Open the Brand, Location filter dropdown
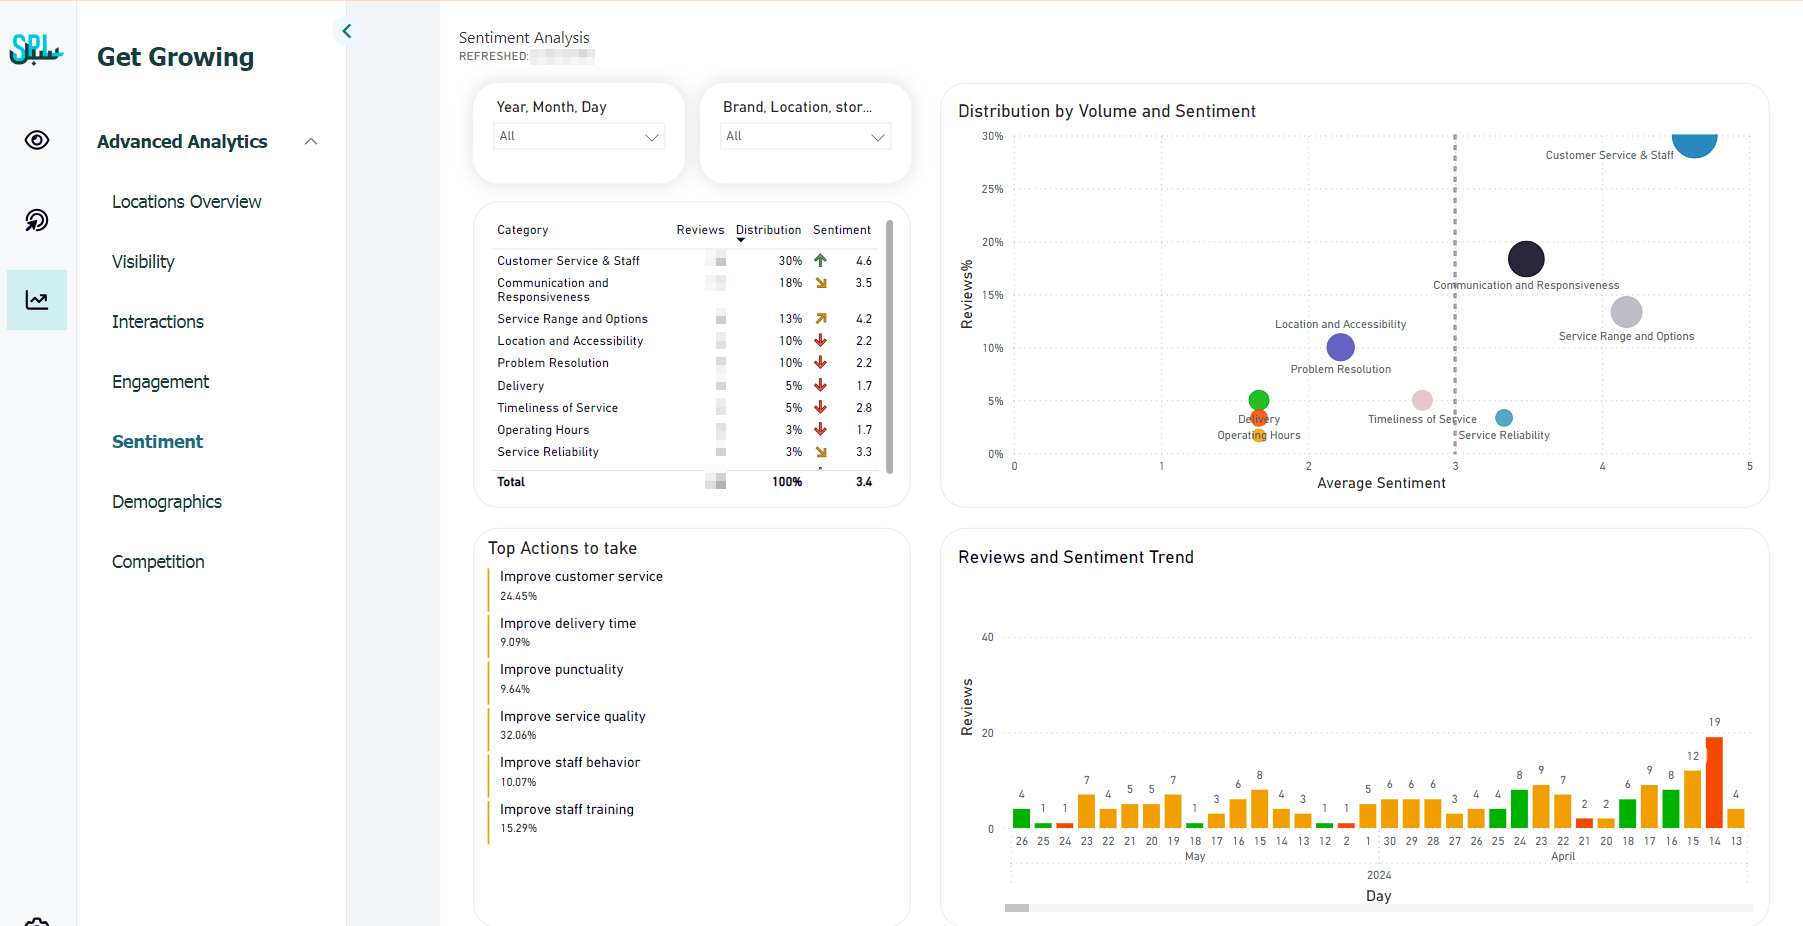 click(x=805, y=136)
